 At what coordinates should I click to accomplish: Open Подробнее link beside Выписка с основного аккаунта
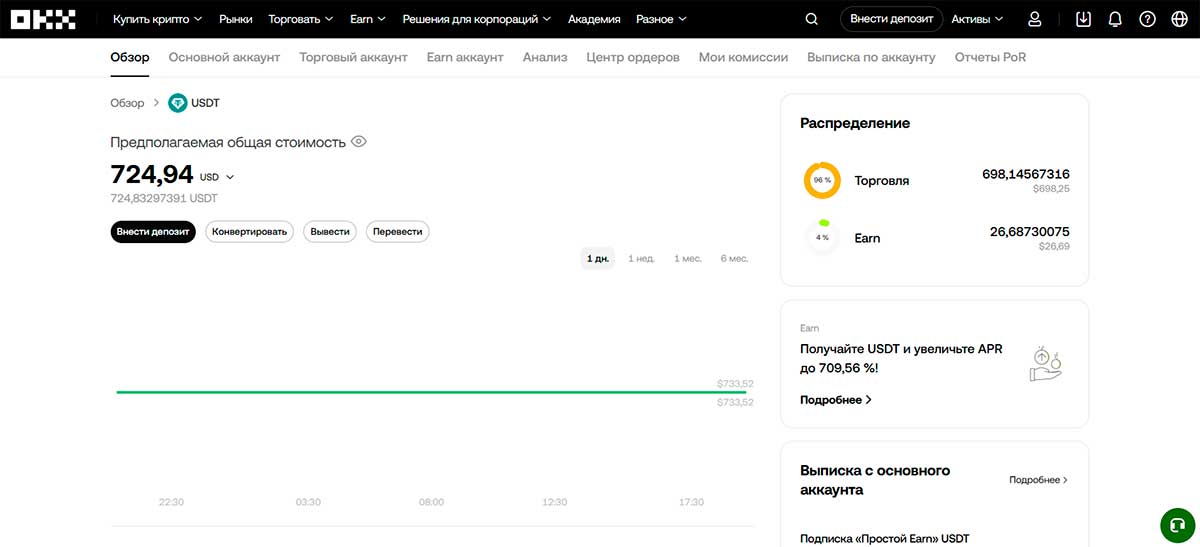(x=1039, y=480)
